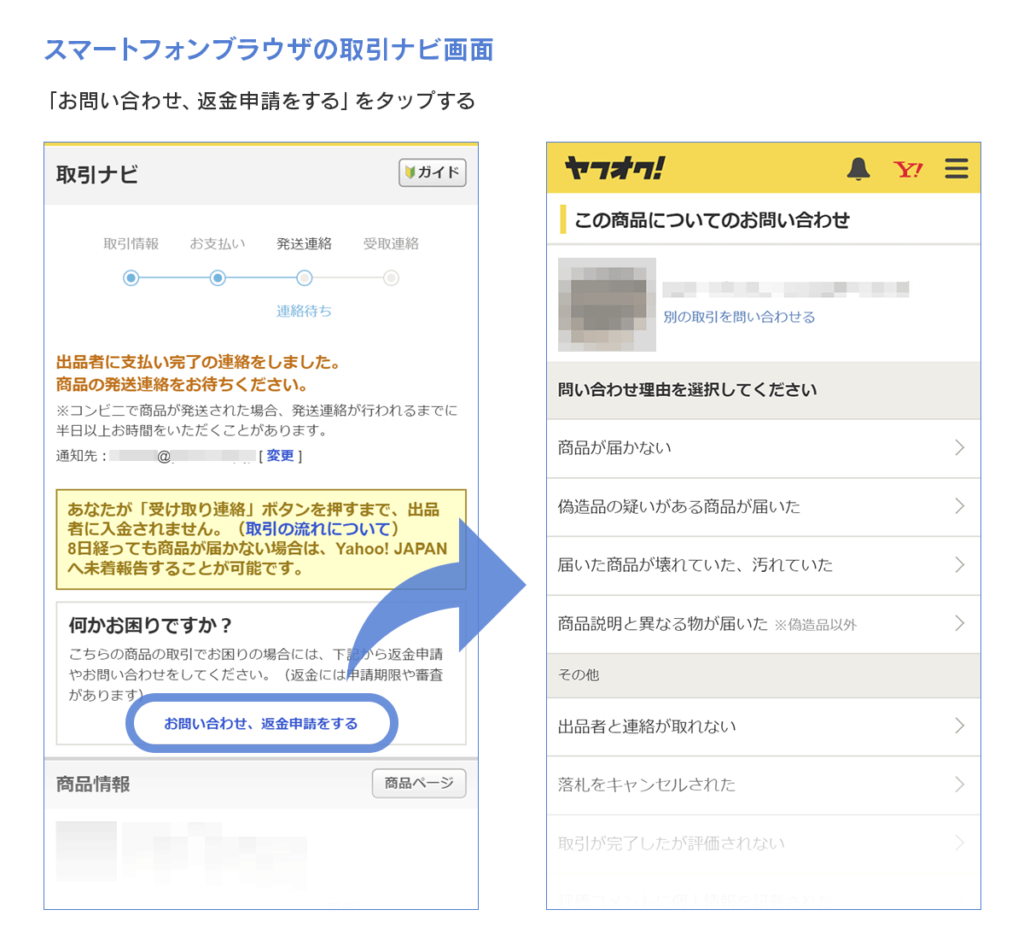Click the 受取連絡 progress step circle
Image resolution: width=1024 pixels, height=939 pixels.
(391, 278)
